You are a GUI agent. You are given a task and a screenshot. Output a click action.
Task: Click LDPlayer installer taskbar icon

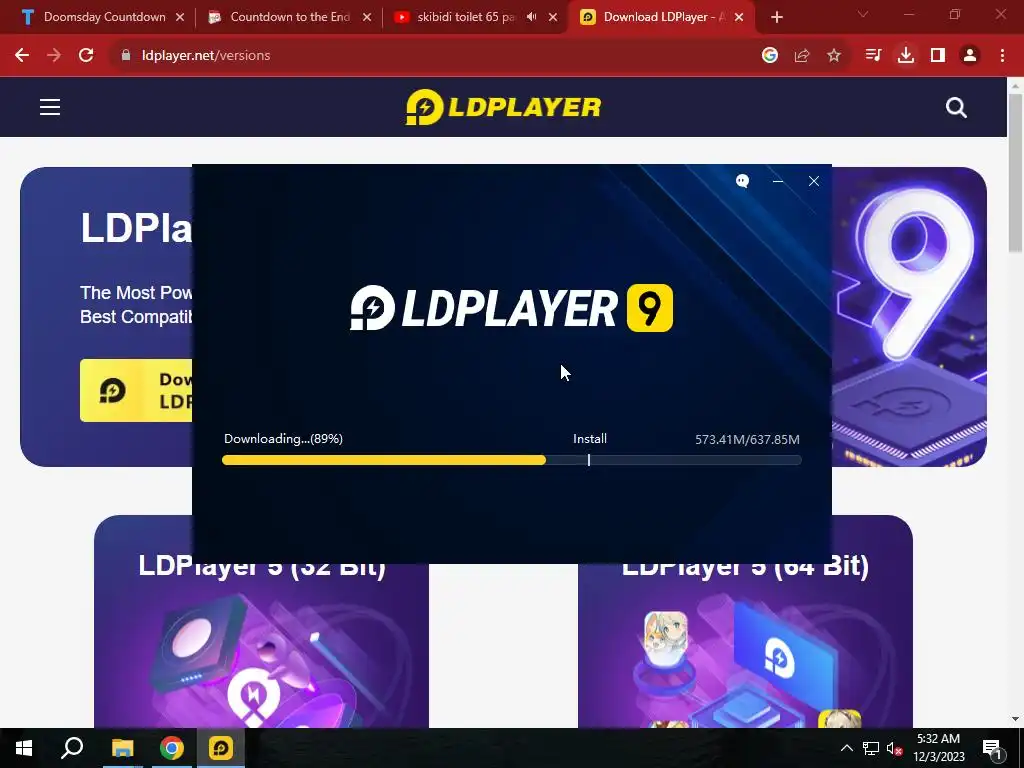221,748
